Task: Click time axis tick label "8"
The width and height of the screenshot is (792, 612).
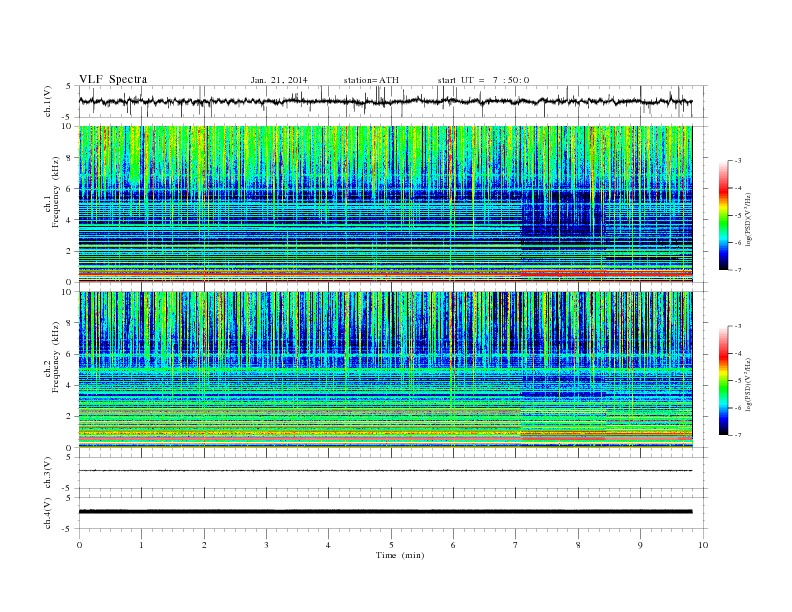Action: pyautogui.click(x=578, y=545)
